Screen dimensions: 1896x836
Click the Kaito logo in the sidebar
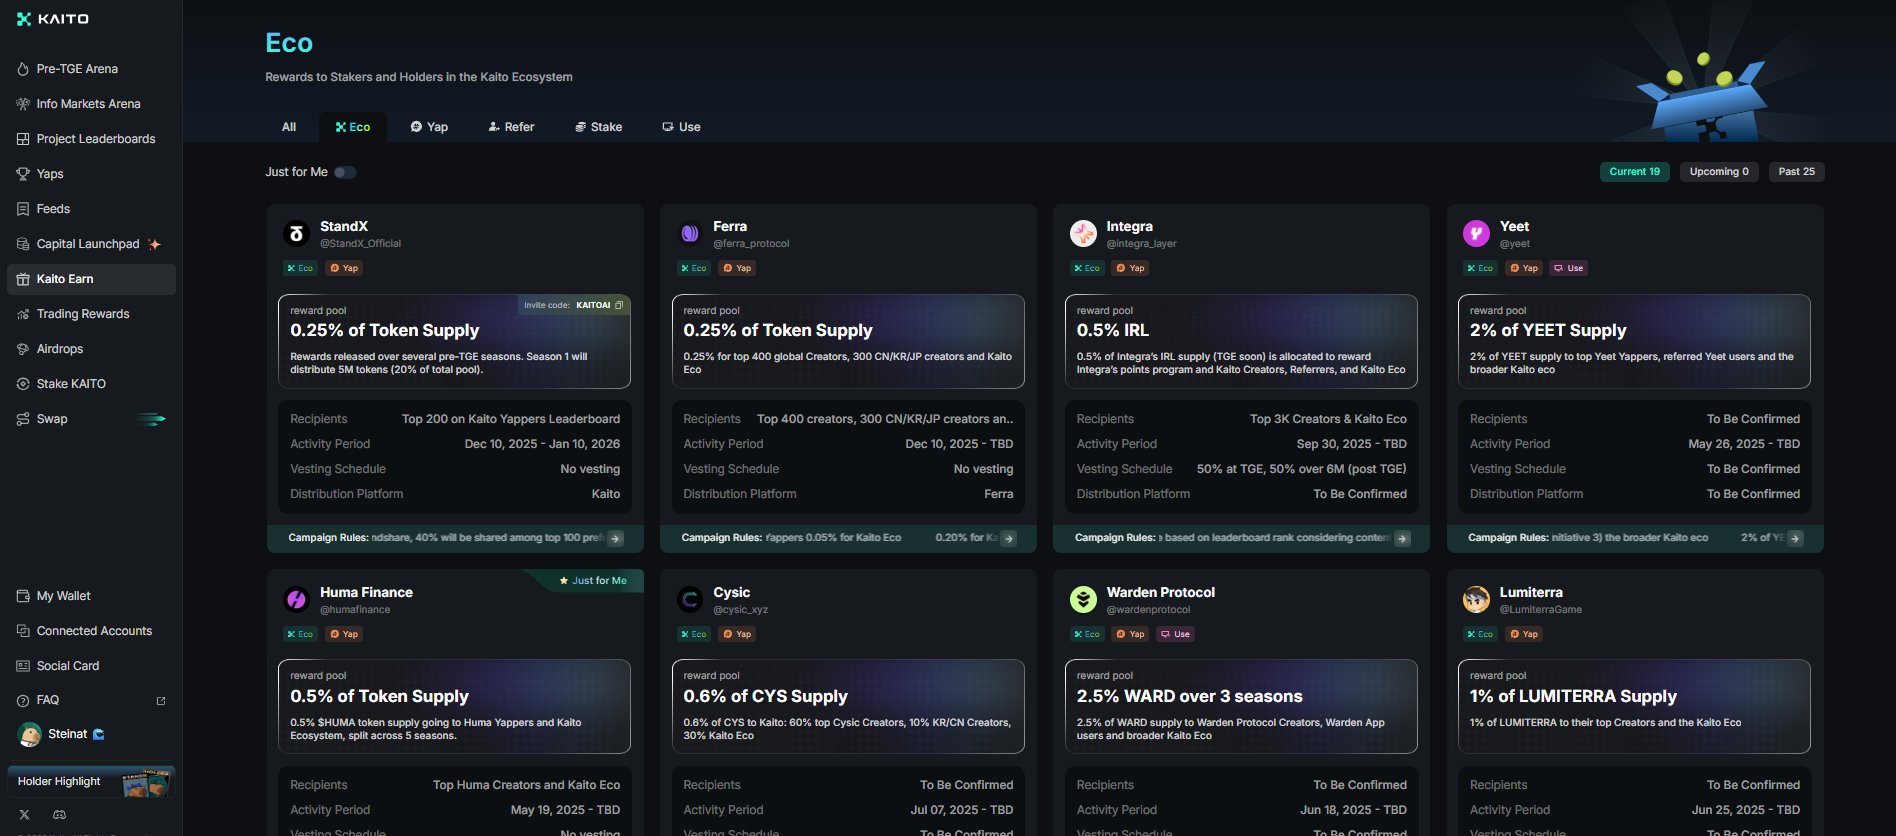[x=53, y=19]
